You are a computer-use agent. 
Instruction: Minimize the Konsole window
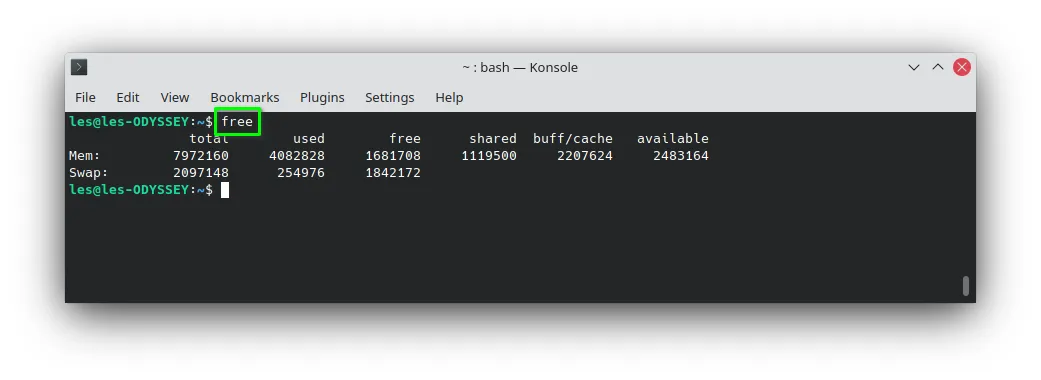pyautogui.click(x=914, y=67)
